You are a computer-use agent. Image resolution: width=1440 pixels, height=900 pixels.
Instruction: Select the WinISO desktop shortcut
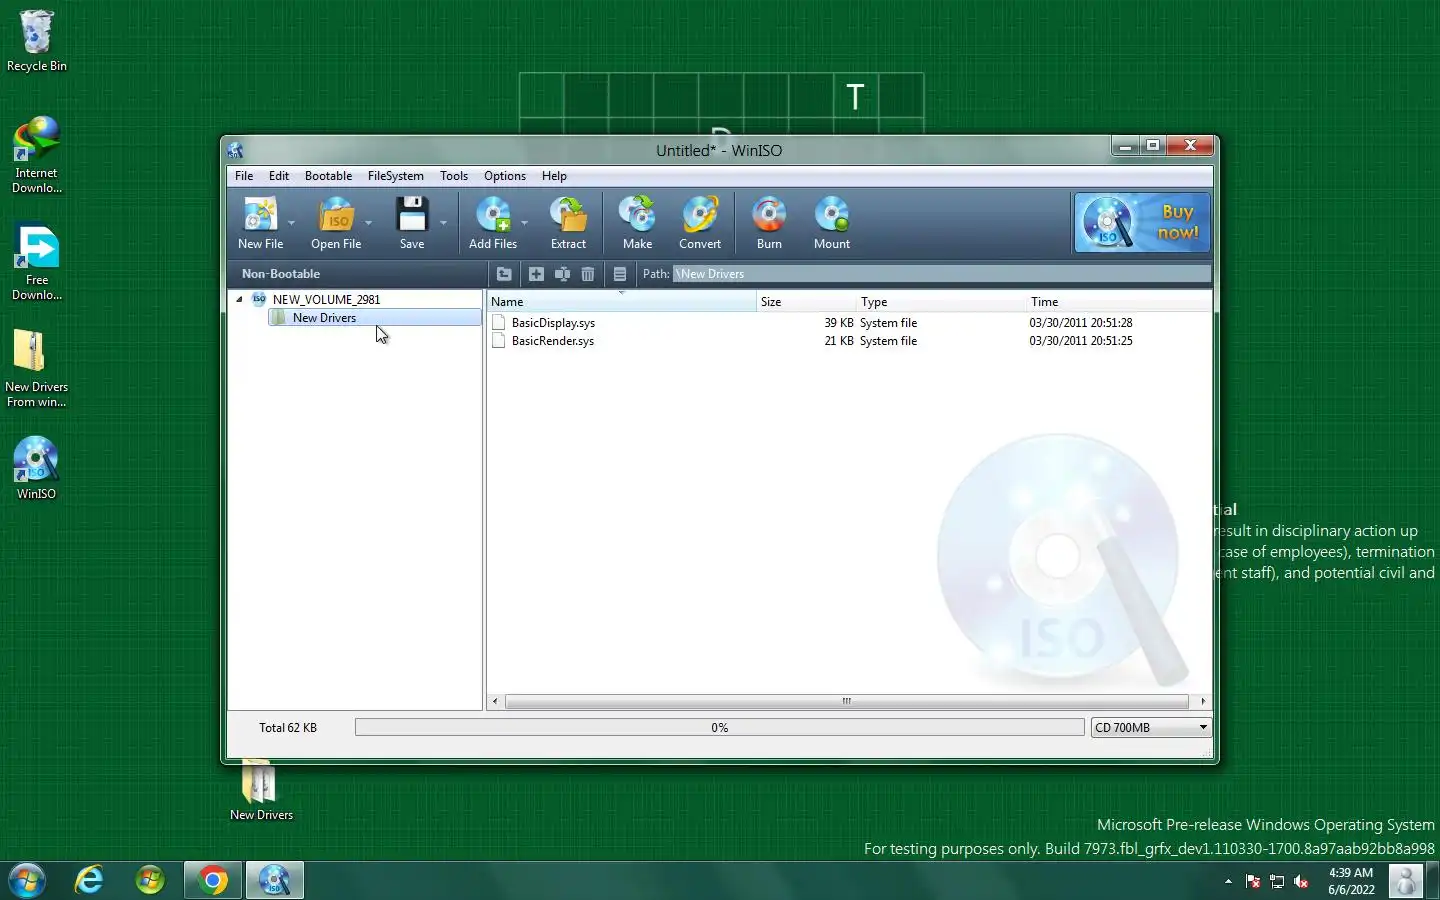[37, 468]
